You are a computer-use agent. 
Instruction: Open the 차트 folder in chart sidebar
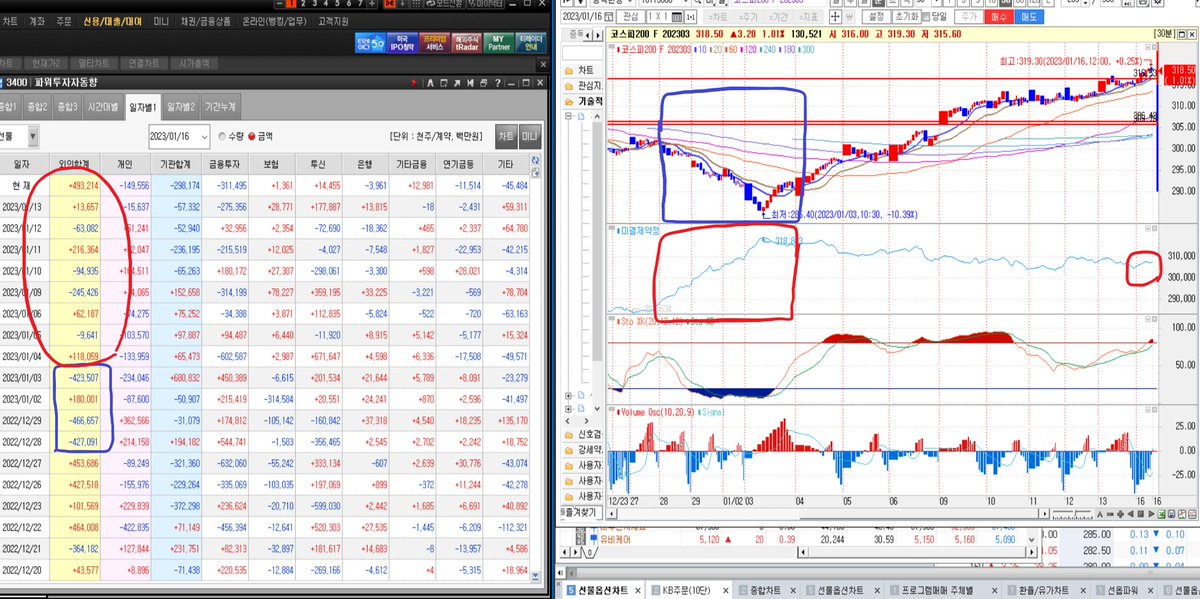tap(581, 71)
